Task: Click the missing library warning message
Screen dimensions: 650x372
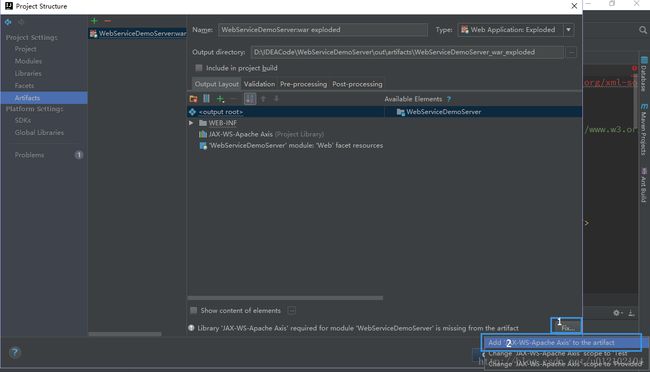Action: (358, 328)
